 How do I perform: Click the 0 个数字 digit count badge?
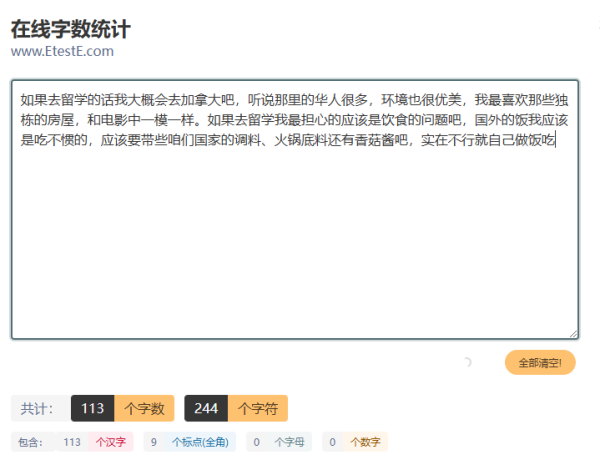coord(355,442)
